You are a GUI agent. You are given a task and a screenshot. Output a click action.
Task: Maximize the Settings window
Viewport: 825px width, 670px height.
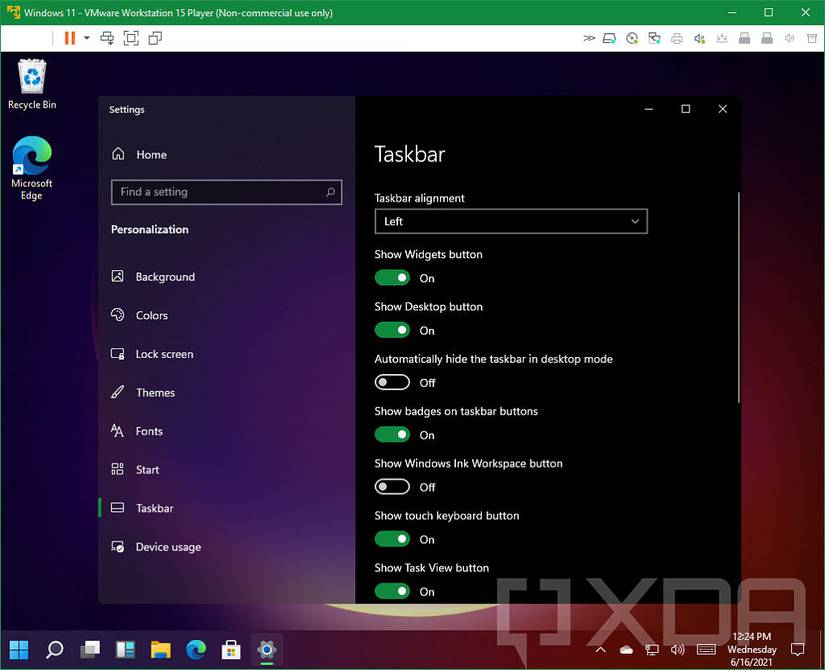coord(686,109)
